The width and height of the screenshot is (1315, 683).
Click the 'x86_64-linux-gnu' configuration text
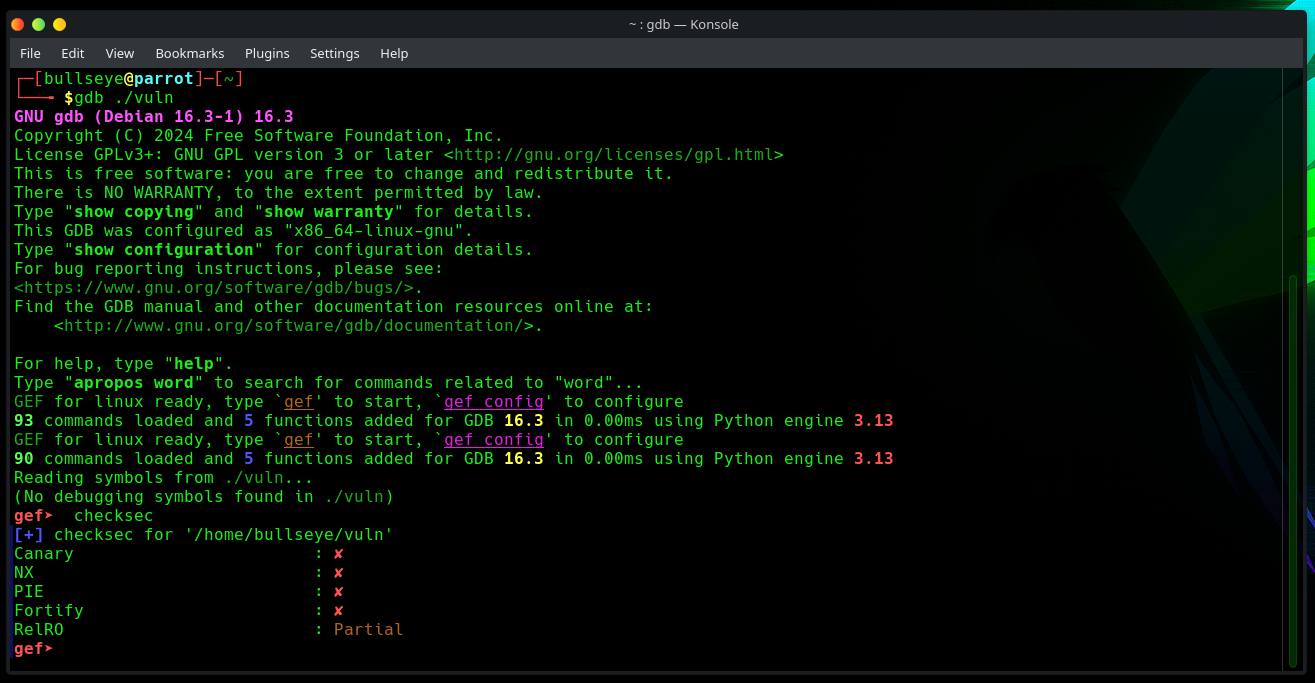point(374,231)
